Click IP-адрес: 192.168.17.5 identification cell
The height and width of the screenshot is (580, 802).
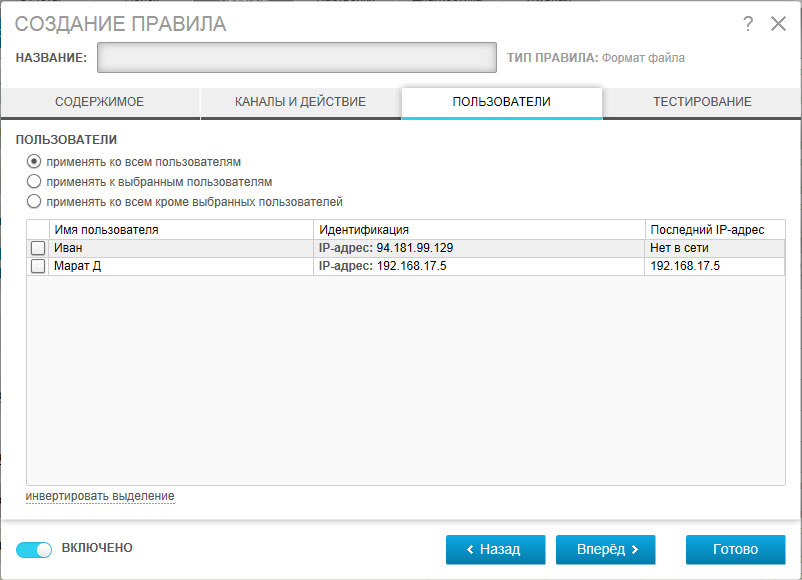pyautogui.click(x=479, y=266)
